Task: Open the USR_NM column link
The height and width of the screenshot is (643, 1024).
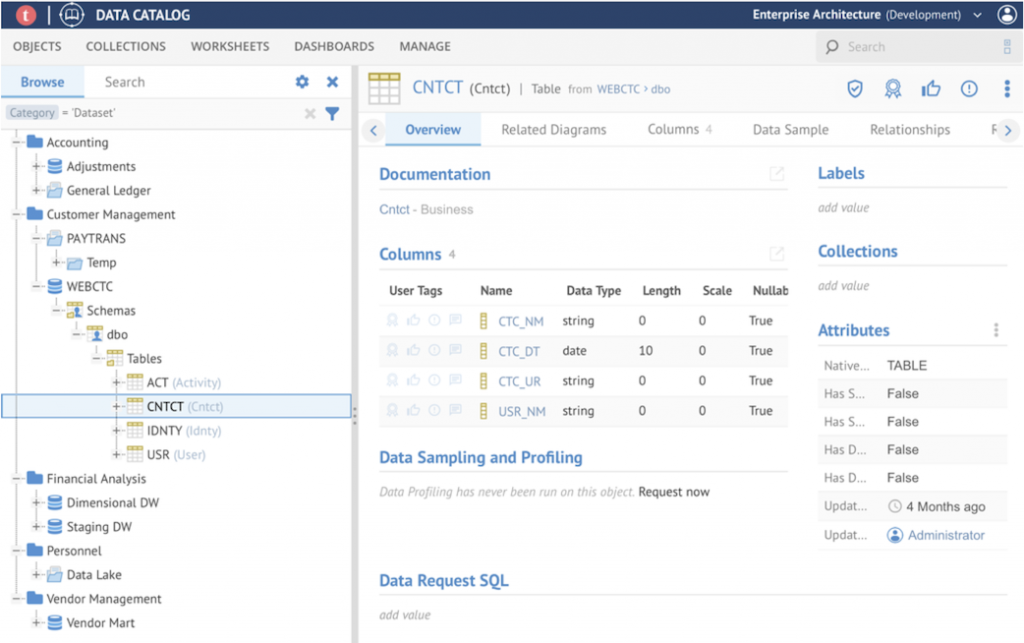Action: click(522, 411)
